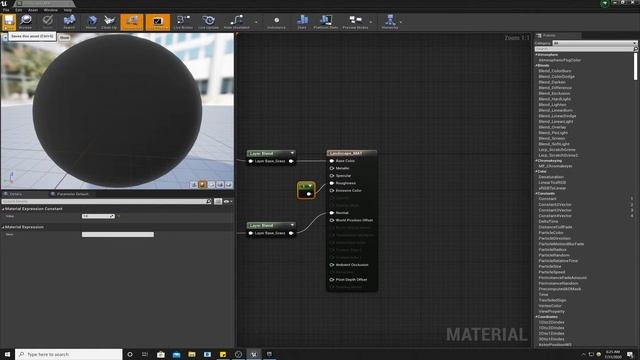640x360 pixels.
Task: Click the Browse toolbar icon
Action: 25,22
